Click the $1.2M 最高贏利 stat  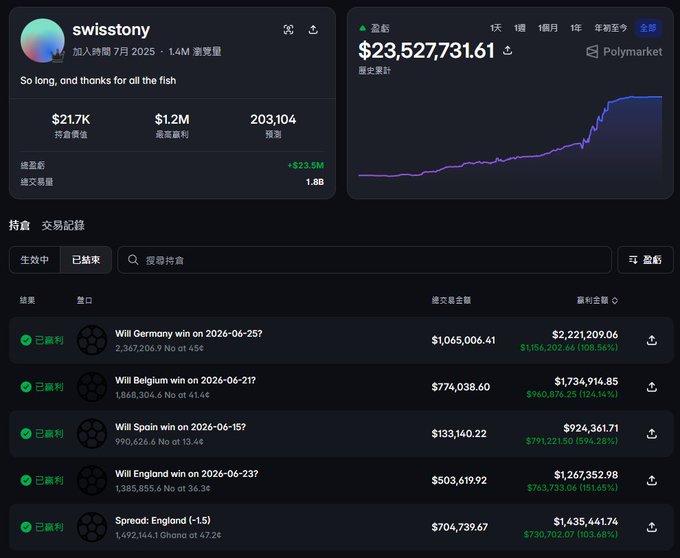pyautogui.click(x=172, y=125)
